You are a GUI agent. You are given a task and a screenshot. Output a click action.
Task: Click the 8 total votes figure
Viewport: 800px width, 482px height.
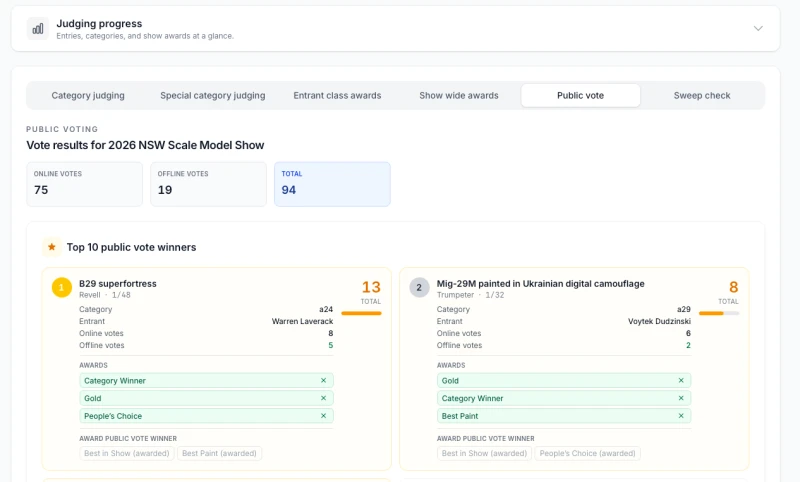click(x=734, y=287)
